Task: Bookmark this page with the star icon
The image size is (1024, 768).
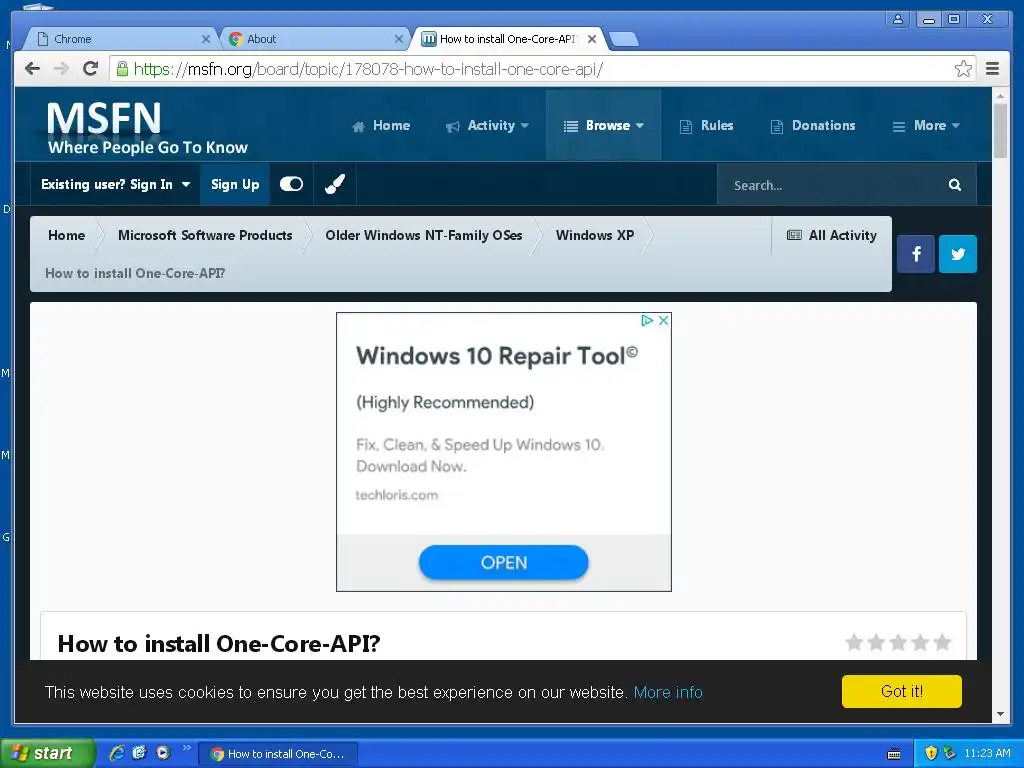Action: (x=963, y=69)
